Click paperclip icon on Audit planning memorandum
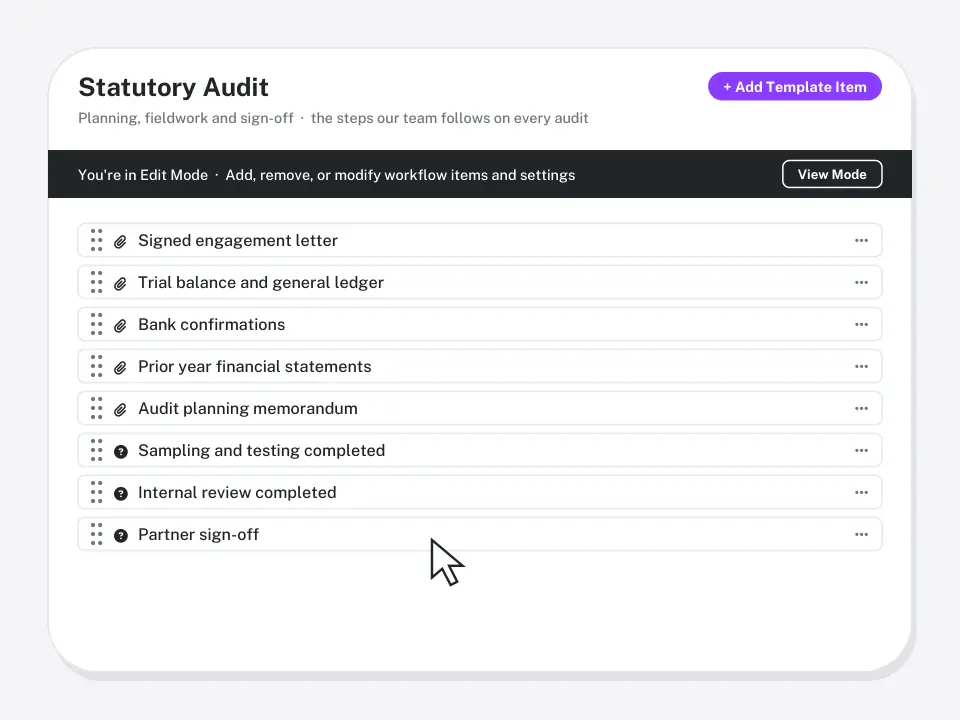This screenshot has width=960, height=720. point(121,410)
